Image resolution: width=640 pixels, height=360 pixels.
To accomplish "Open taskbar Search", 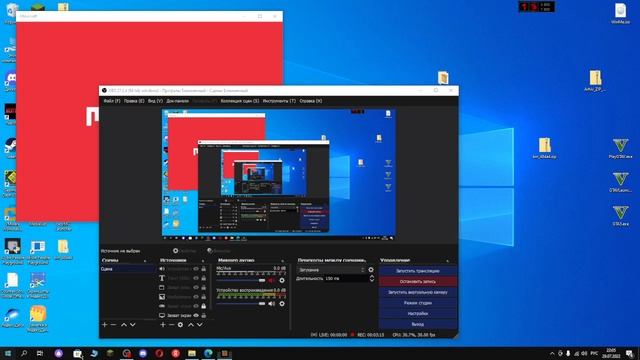I will [x=24, y=353].
